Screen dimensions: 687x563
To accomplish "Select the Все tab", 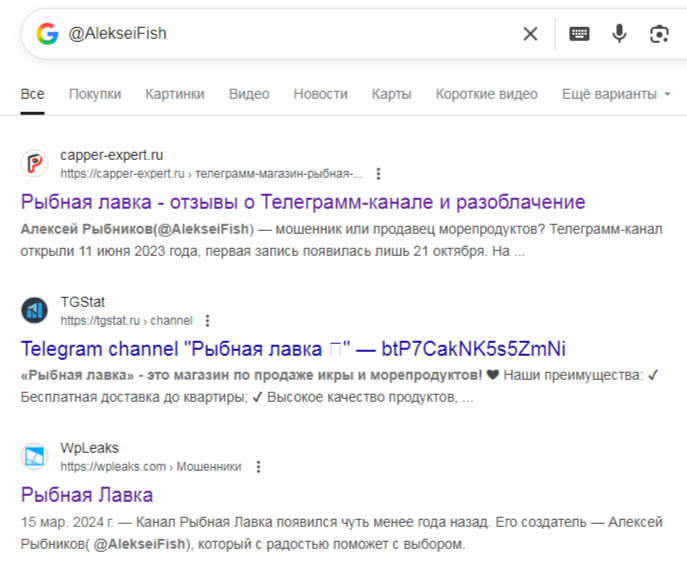I will pyautogui.click(x=32, y=94).
